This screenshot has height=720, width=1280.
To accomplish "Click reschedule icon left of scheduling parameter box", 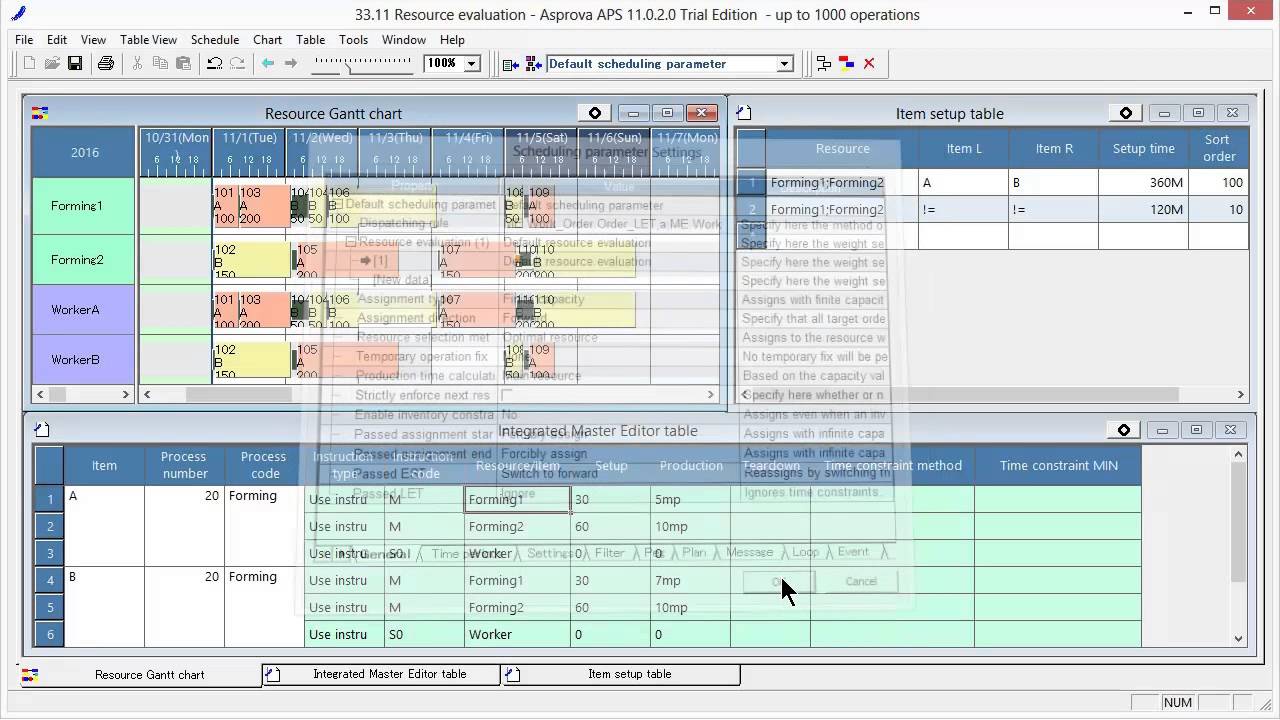I will coord(510,64).
